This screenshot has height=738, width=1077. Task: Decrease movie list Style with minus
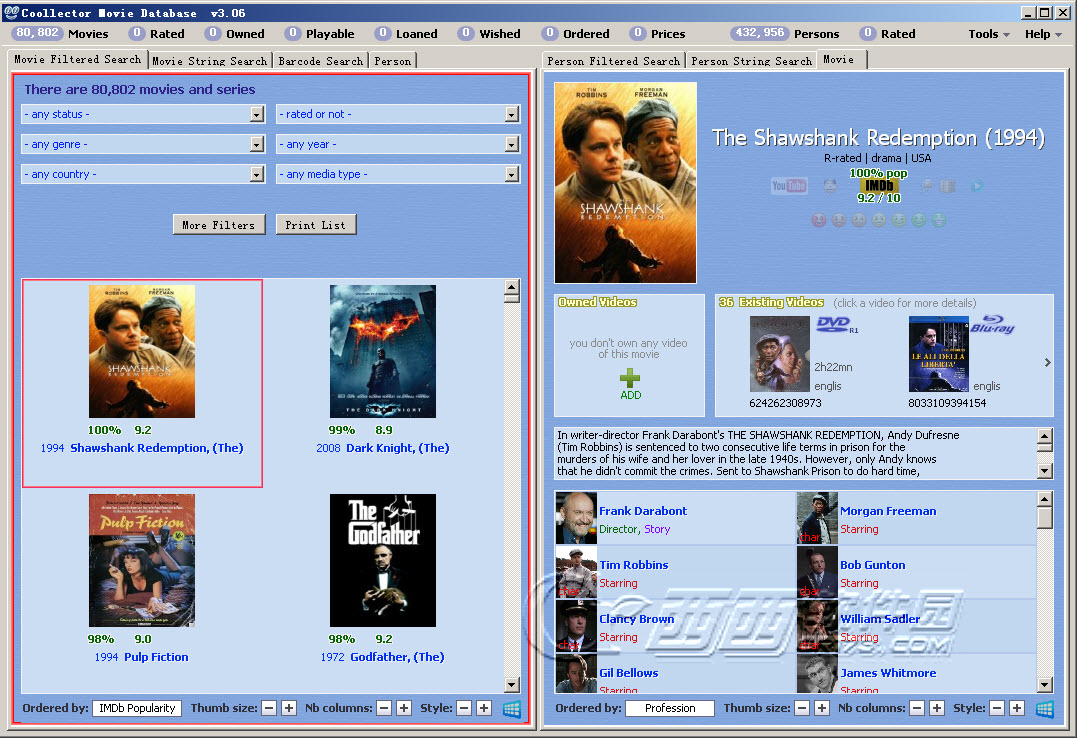click(464, 708)
